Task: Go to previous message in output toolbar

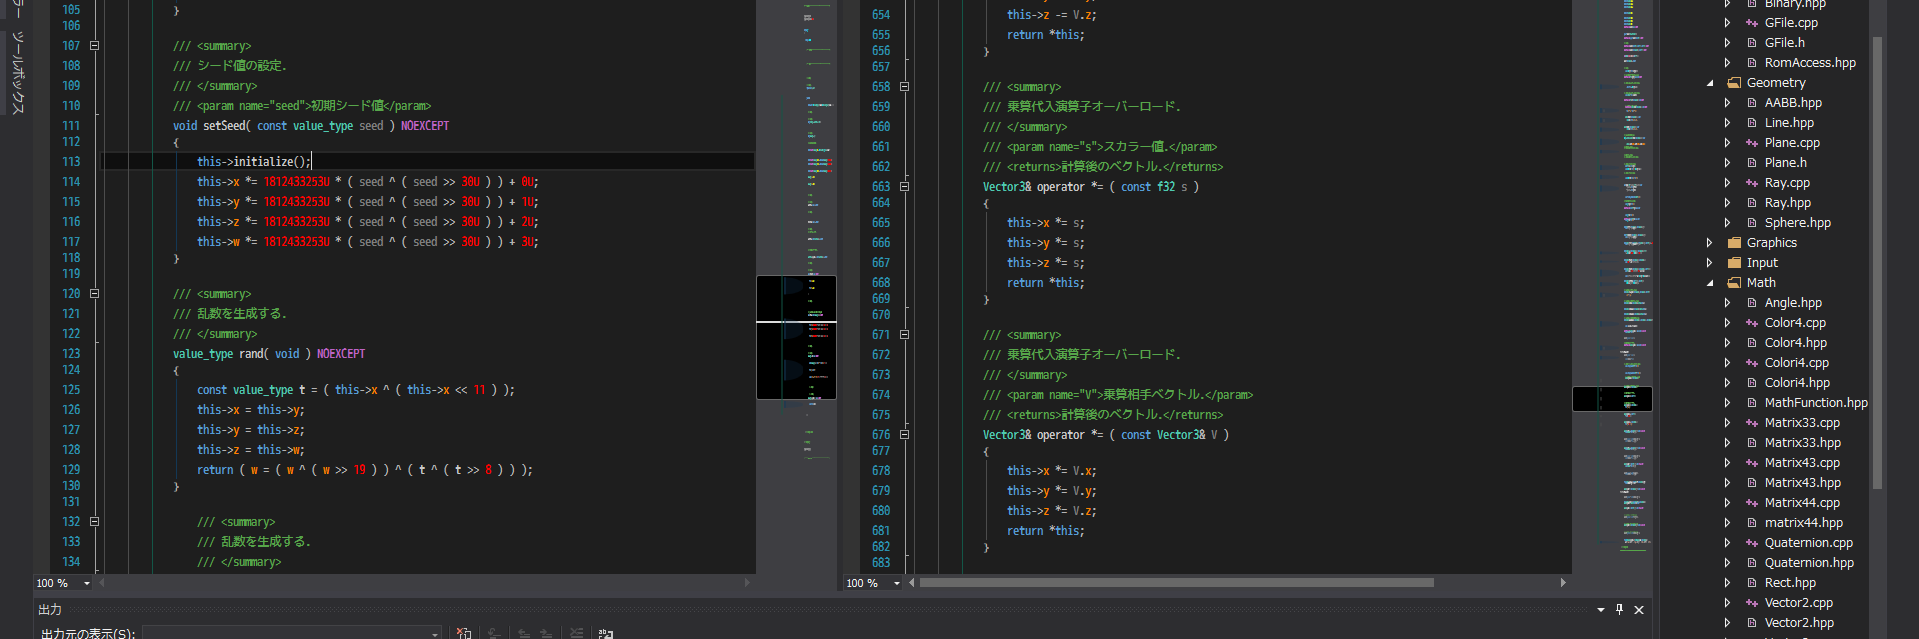Action: click(523, 633)
